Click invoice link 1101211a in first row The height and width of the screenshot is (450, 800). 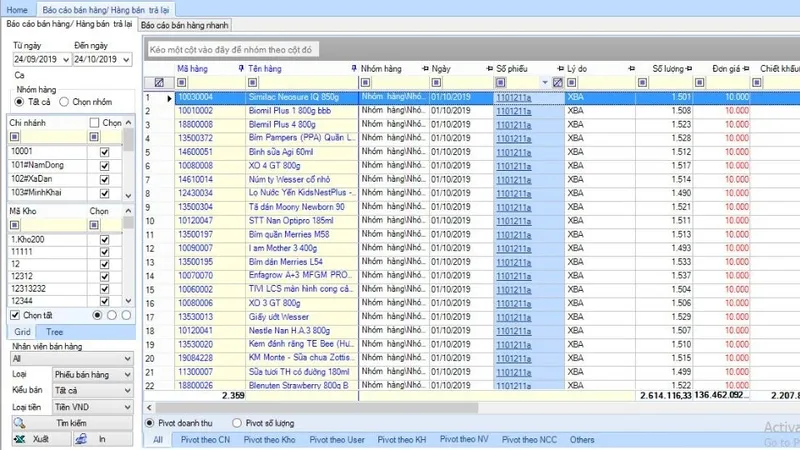coord(512,98)
